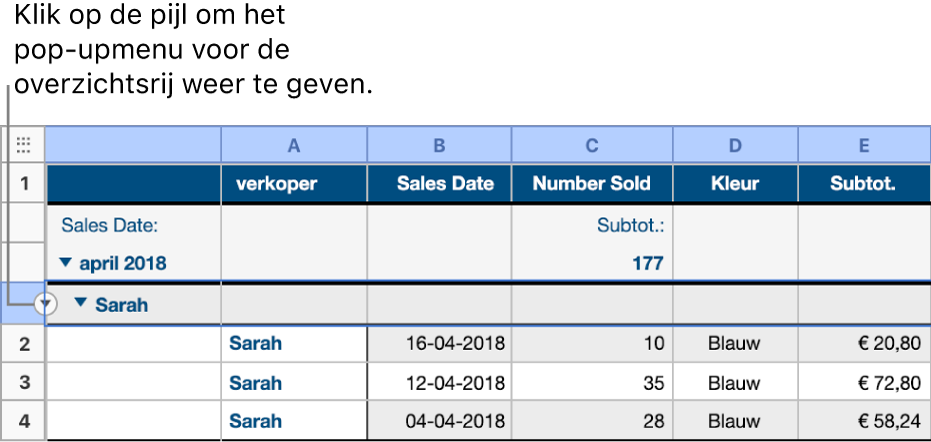Select column E header
The width and height of the screenshot is (931, 442).
point(864,145)
